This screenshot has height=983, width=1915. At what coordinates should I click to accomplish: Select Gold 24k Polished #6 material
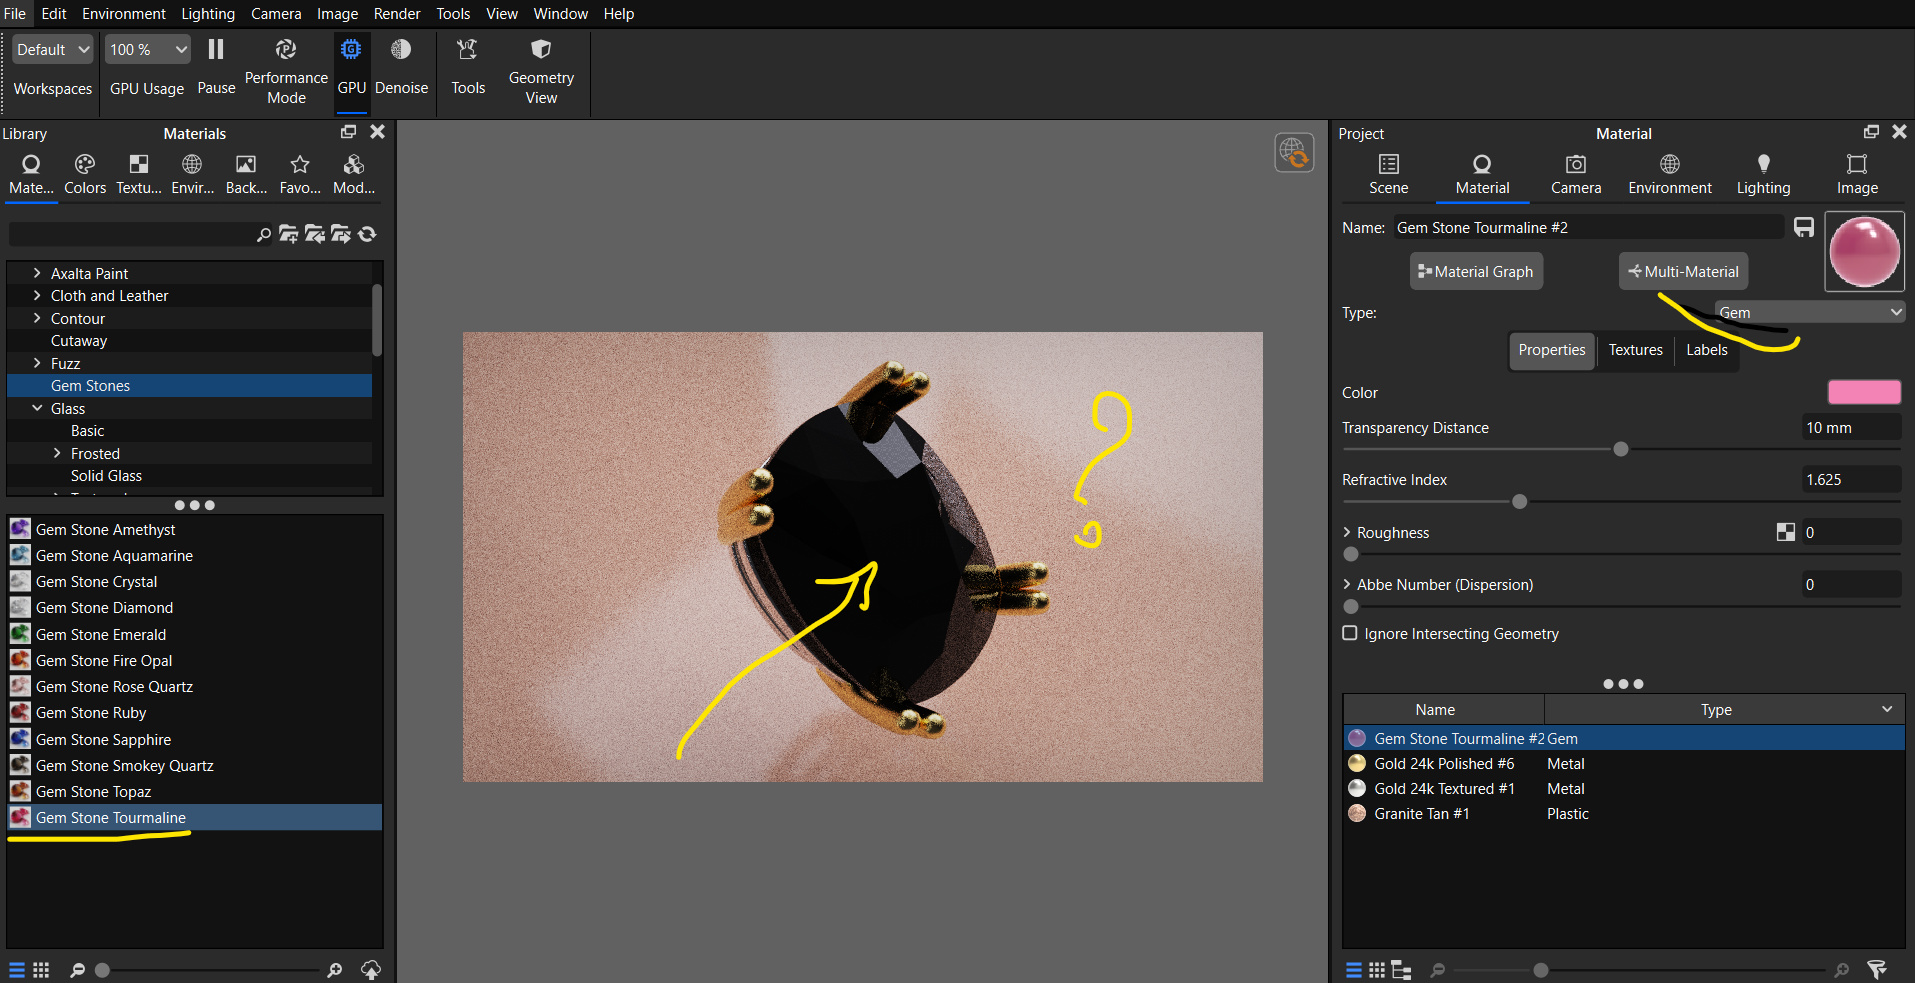tap(1623, 763)
